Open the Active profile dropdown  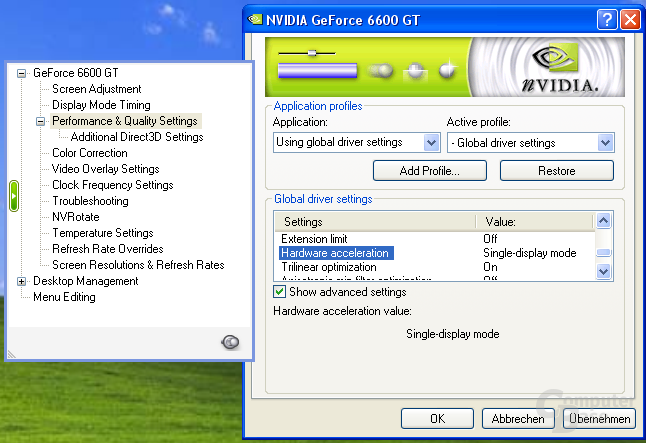tap(605, 143)
